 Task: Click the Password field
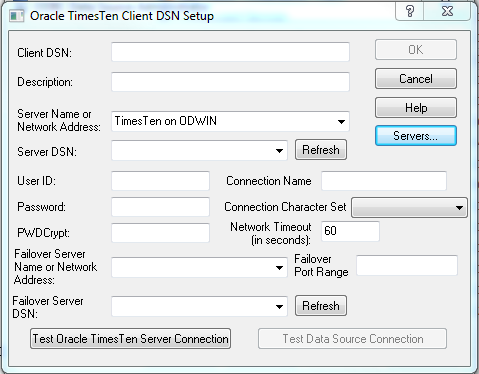[160, 207]
